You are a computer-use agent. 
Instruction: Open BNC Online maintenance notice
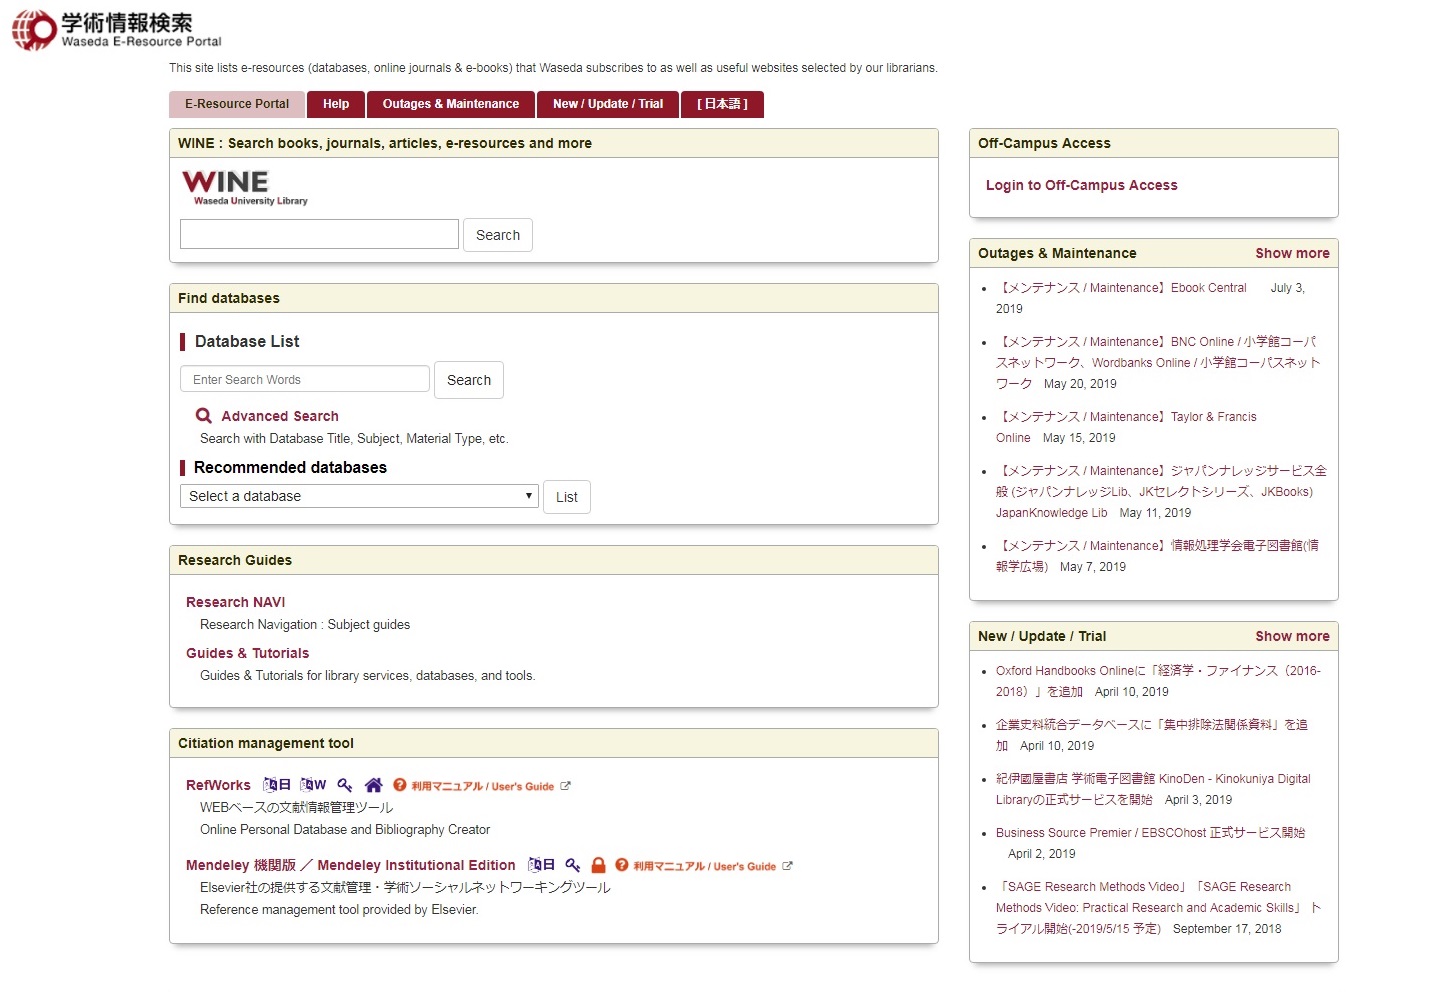coord(1158,362)
